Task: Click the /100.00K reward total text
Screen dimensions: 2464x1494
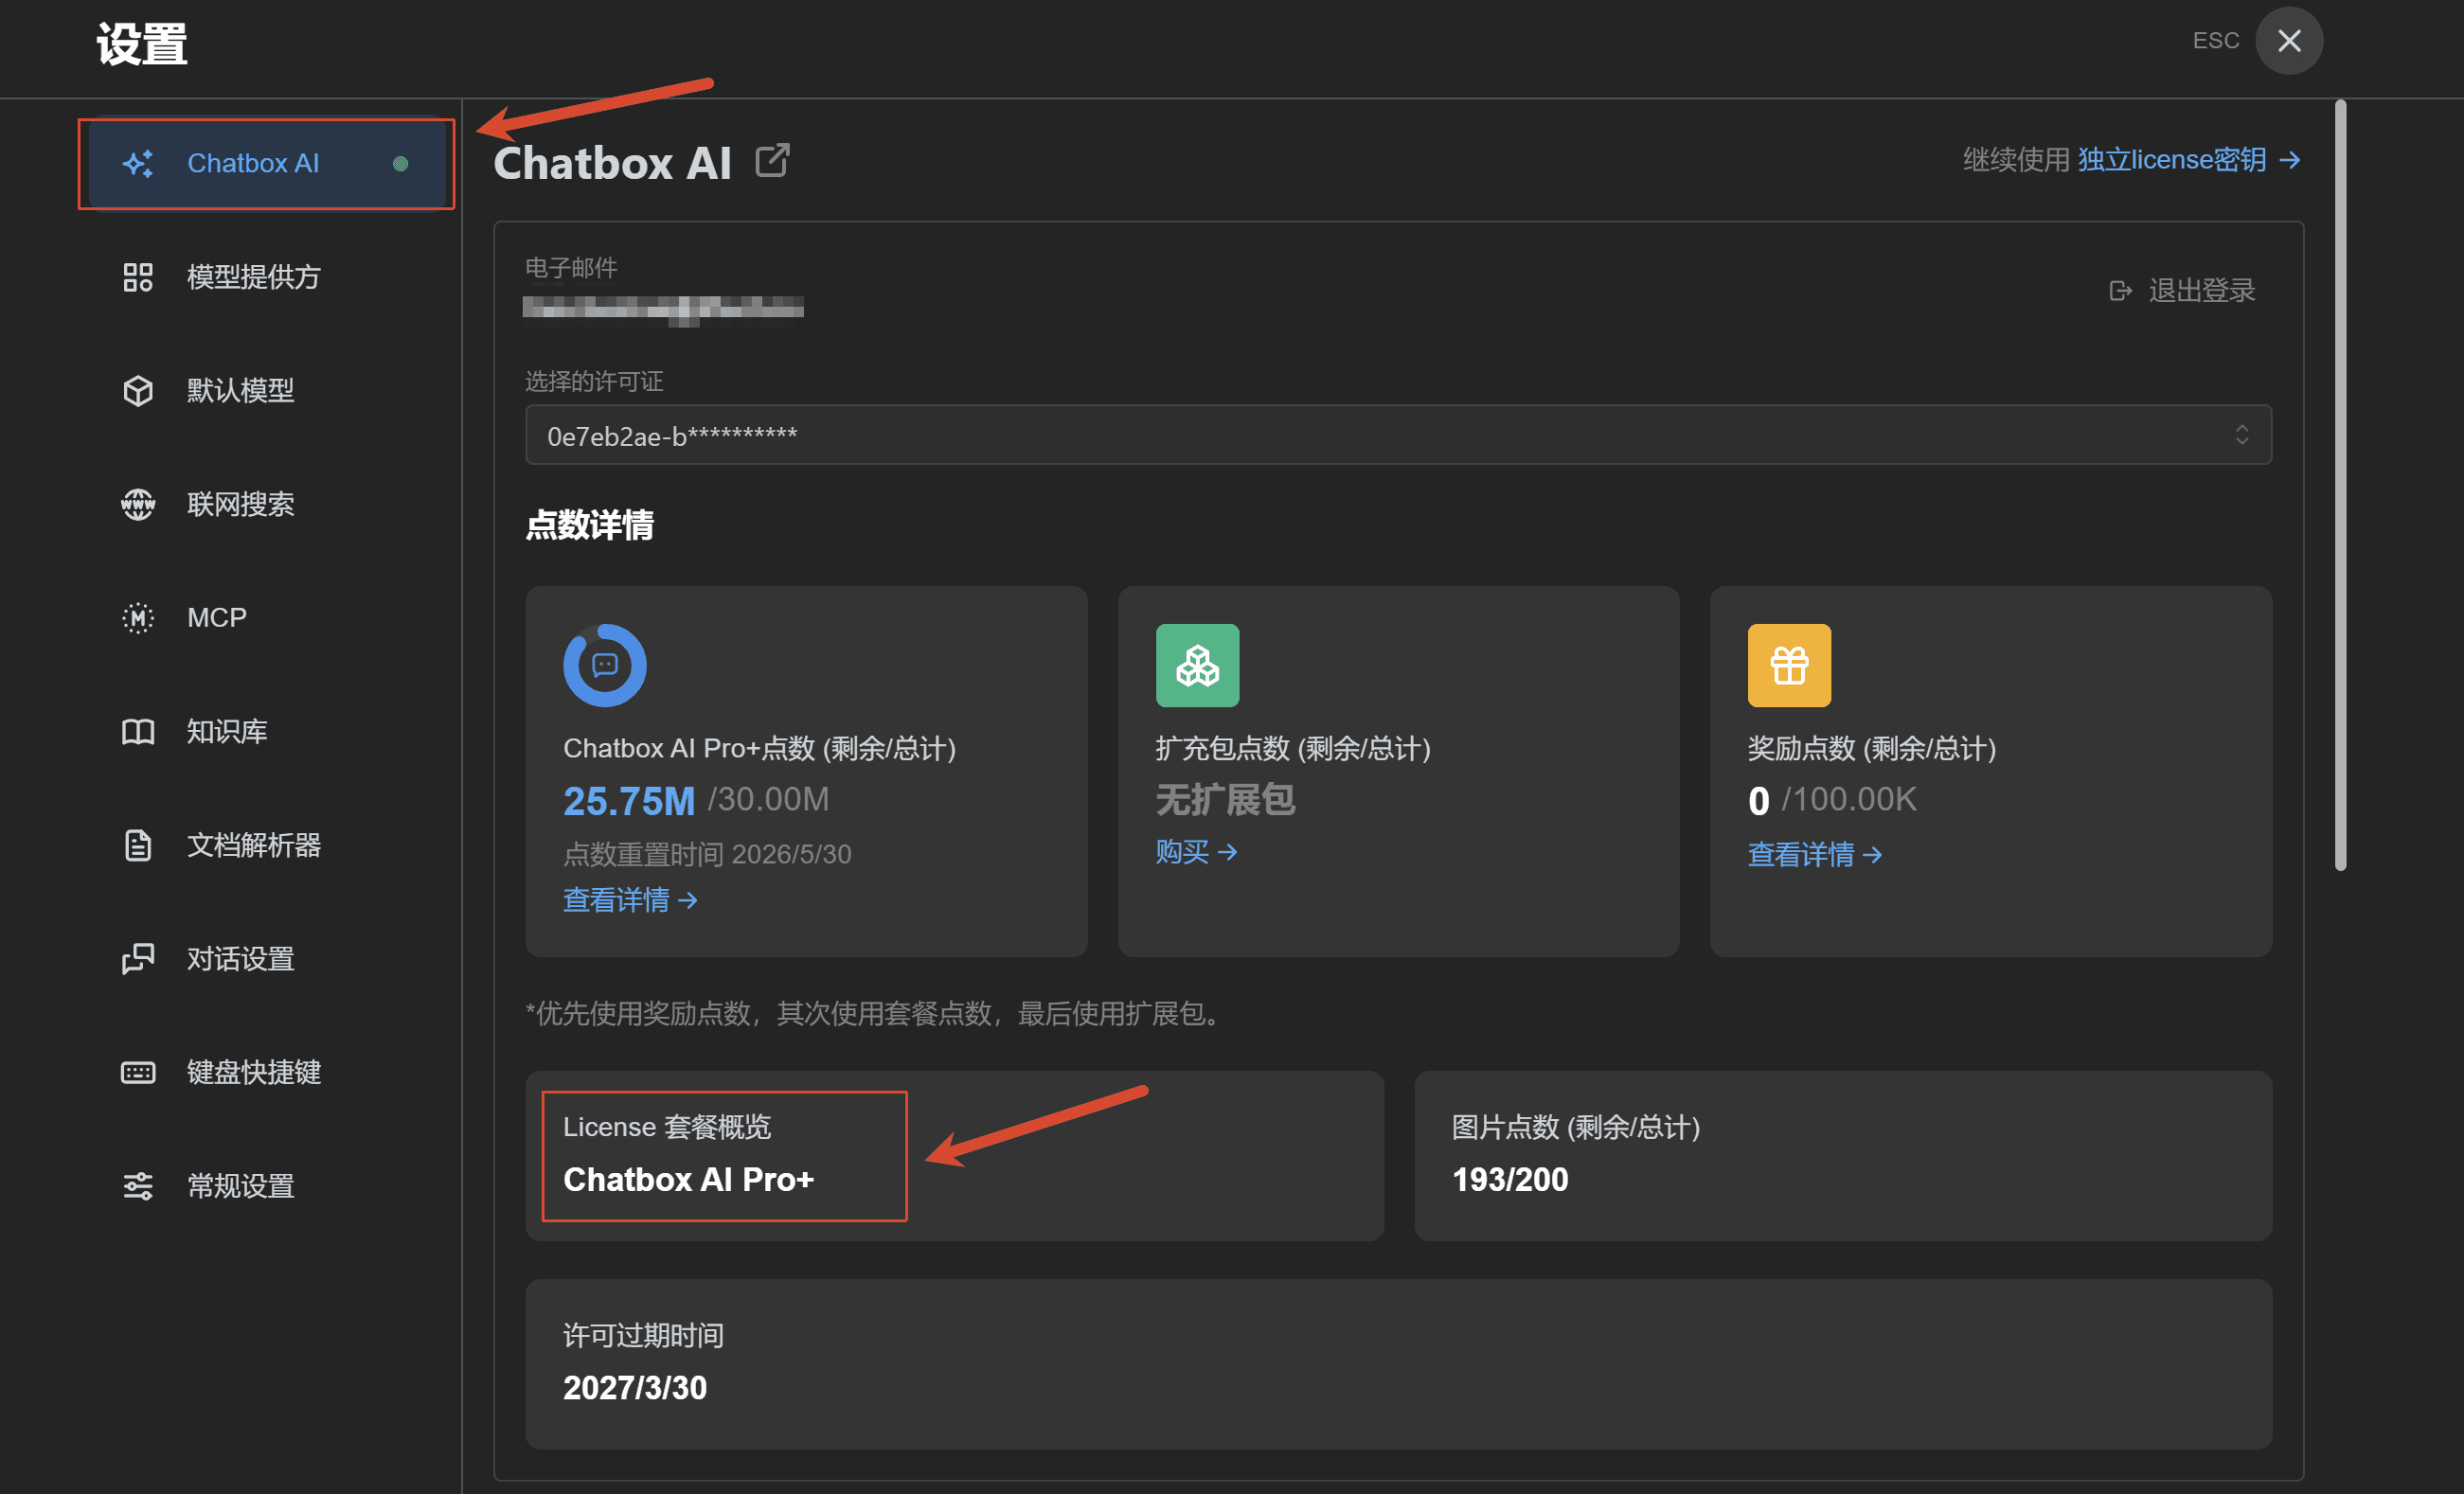Action: tap(1848, 800)
